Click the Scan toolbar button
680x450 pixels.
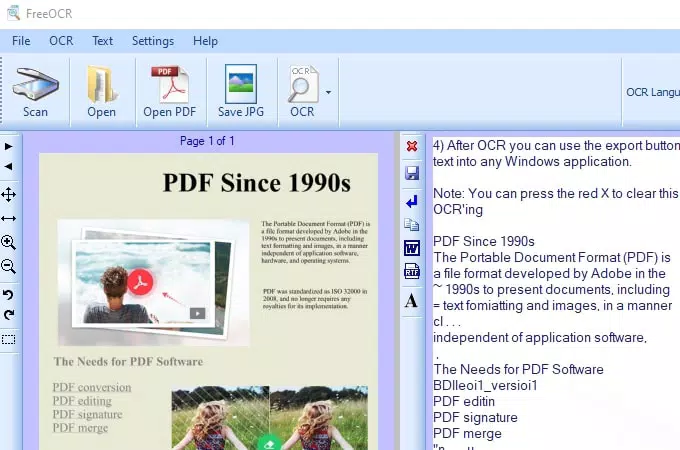(35, 92)
